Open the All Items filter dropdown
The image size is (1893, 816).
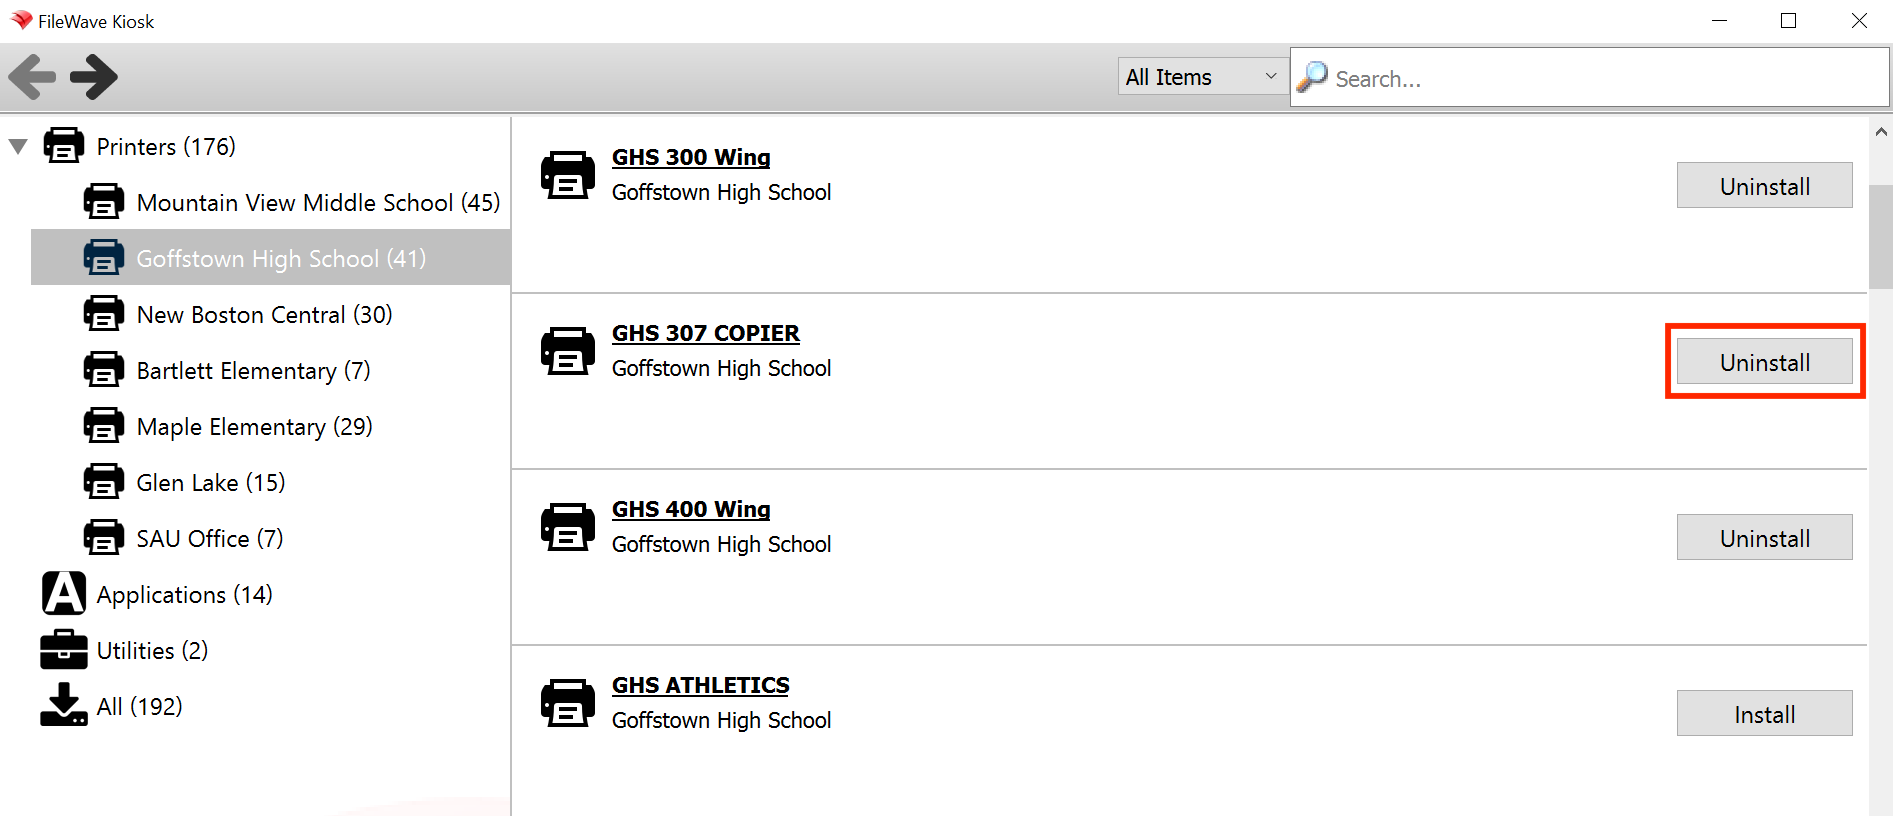pyautogui.click(x=1203, y=77)
